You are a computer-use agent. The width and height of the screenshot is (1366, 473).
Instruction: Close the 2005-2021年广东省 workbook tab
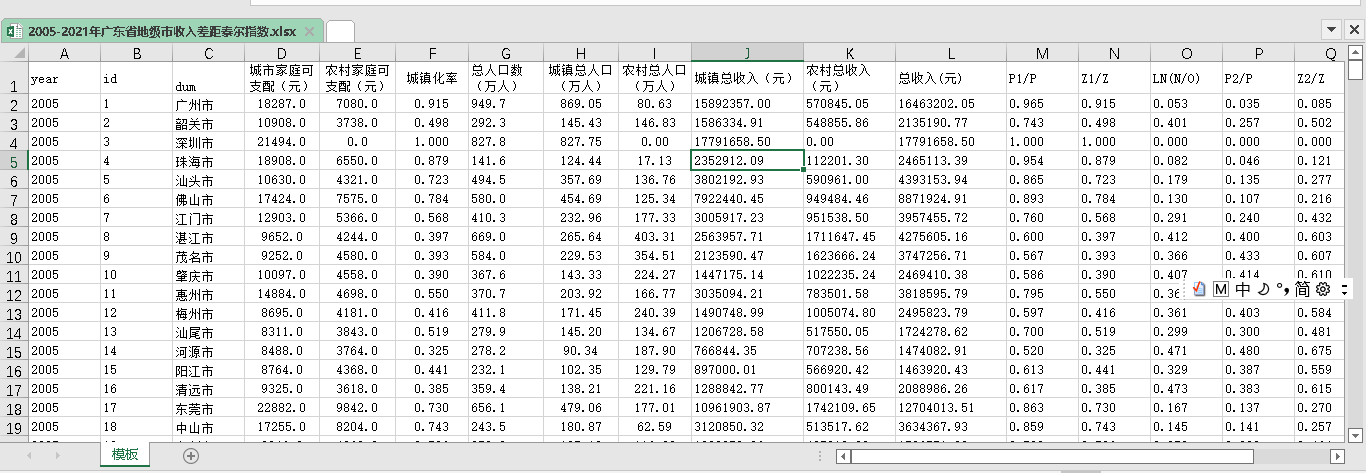coord(310,32)
